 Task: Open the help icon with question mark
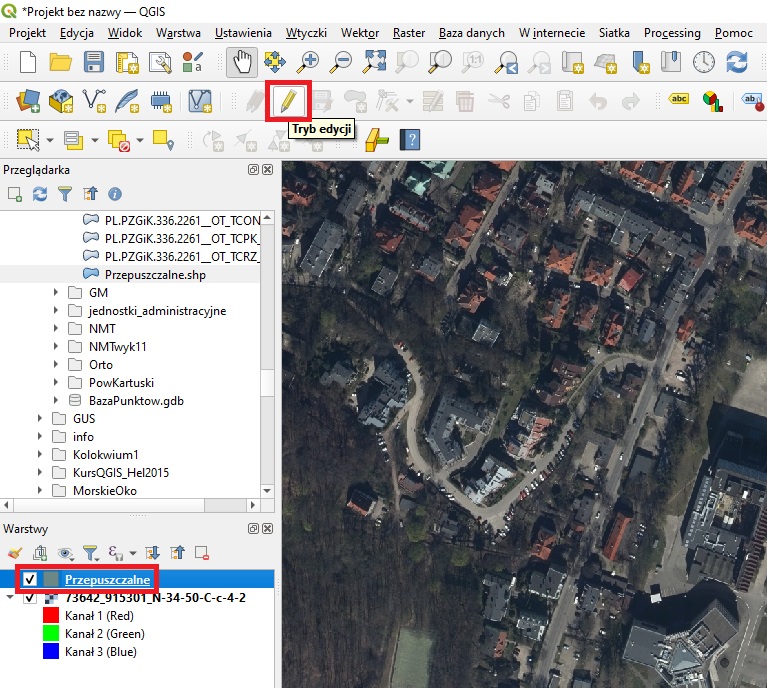click(x=408, y=139)
